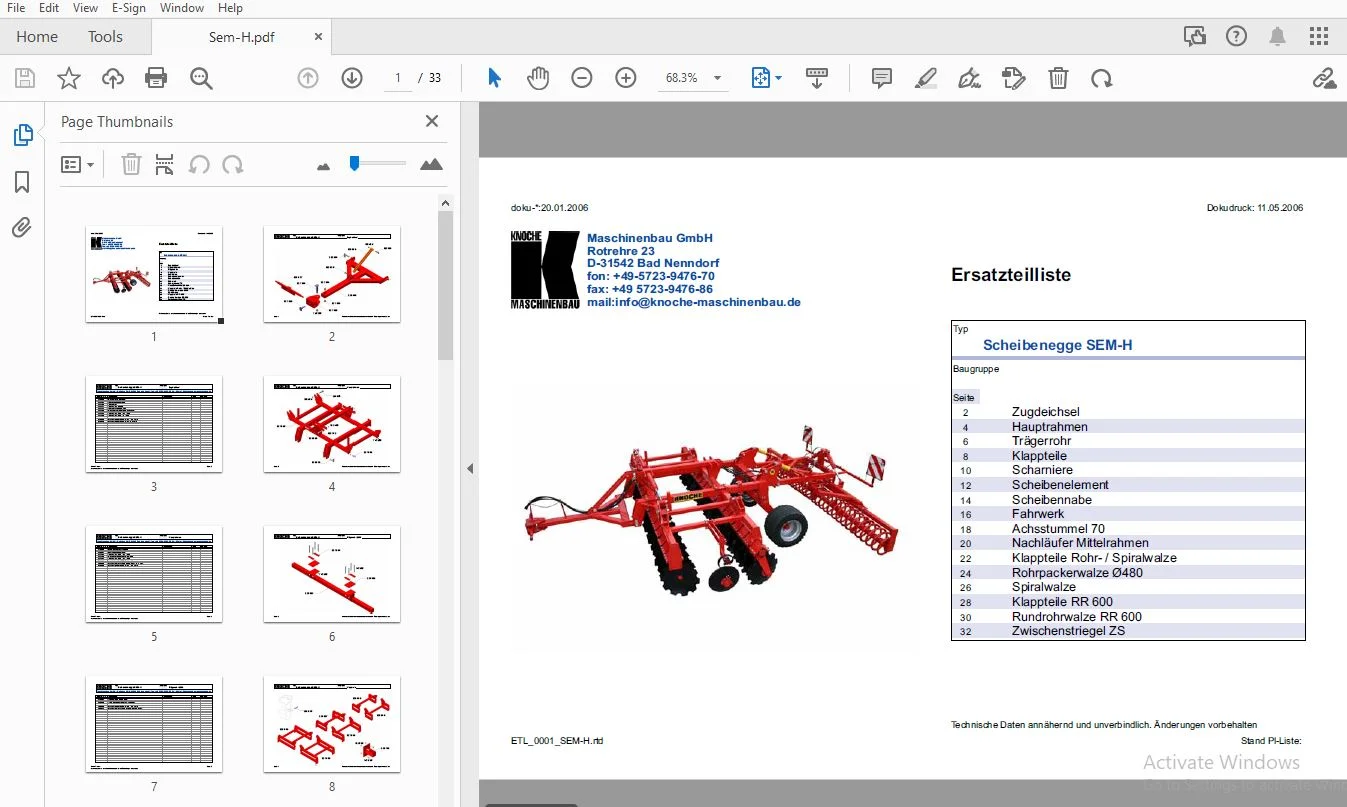Select page 1 thumbnail
Viewport: 1347px width, 807px height.
tap(154, 274)
